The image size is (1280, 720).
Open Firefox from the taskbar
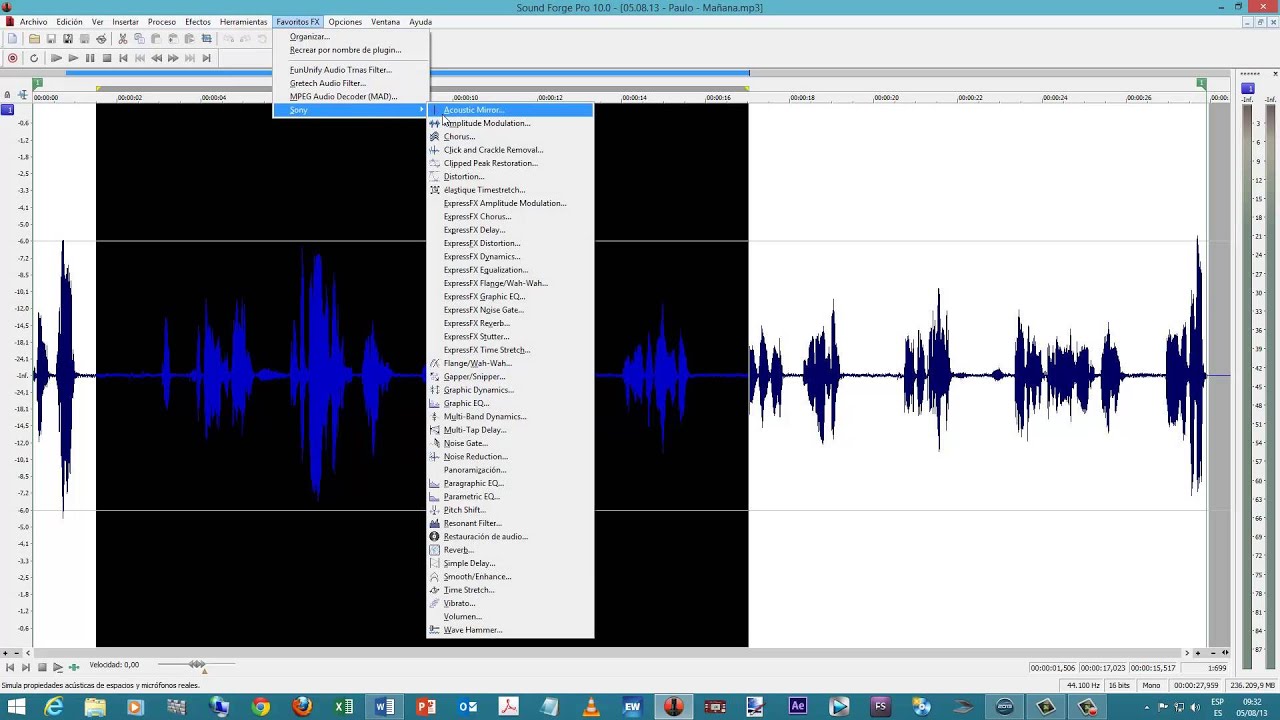302,707
